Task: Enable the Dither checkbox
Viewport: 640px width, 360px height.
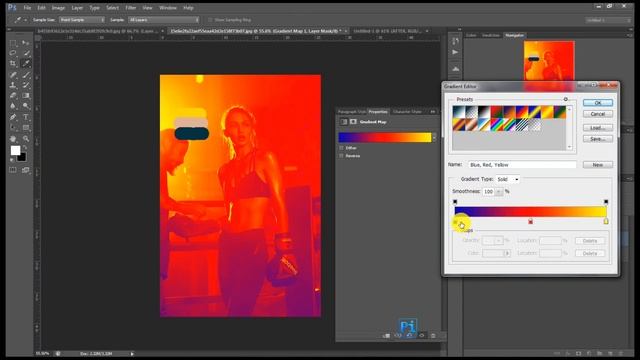Action: pos(341,148)
